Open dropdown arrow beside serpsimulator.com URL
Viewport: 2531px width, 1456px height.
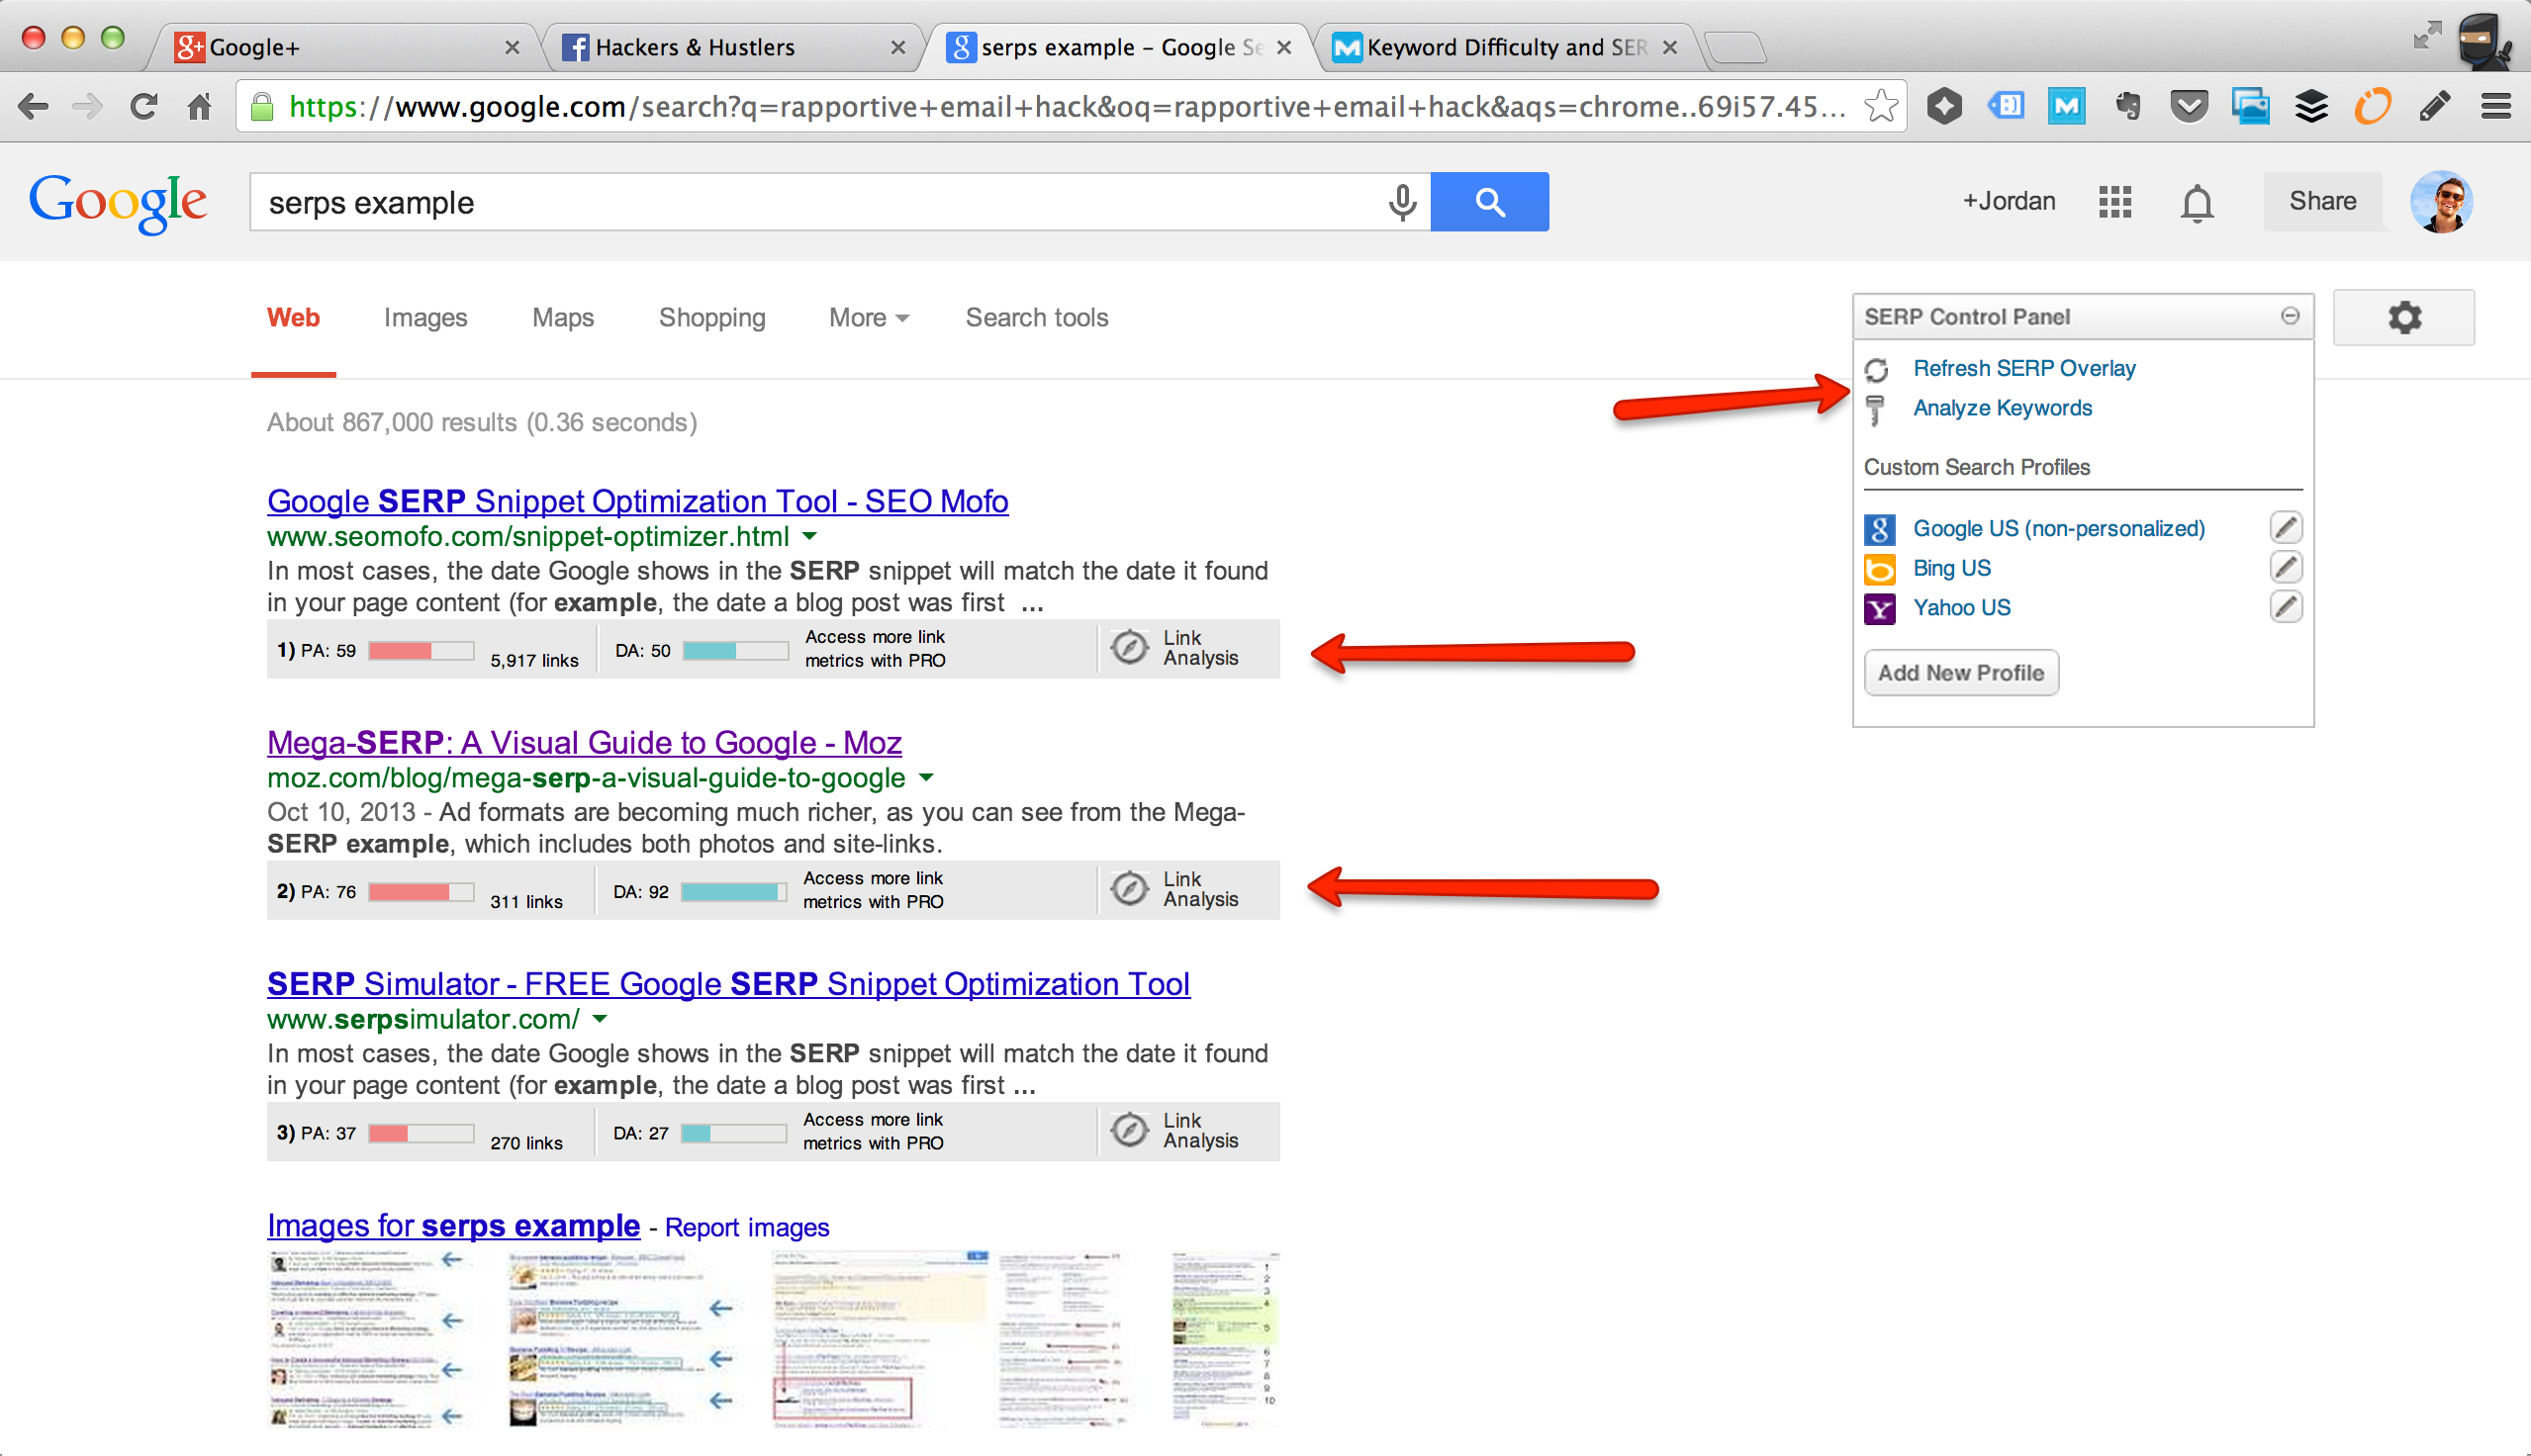[x=600, y=1020]
